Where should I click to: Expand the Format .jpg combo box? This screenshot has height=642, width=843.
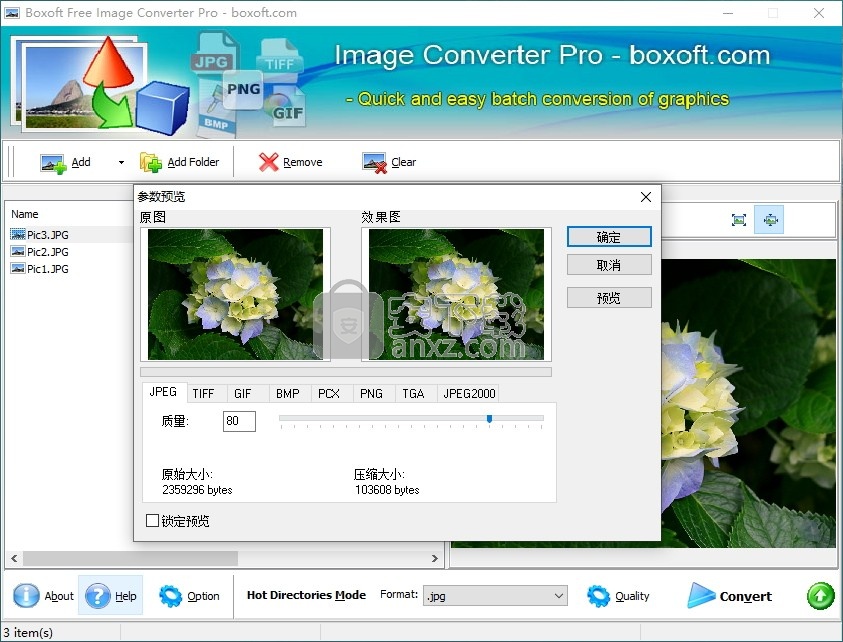[495, 596]
